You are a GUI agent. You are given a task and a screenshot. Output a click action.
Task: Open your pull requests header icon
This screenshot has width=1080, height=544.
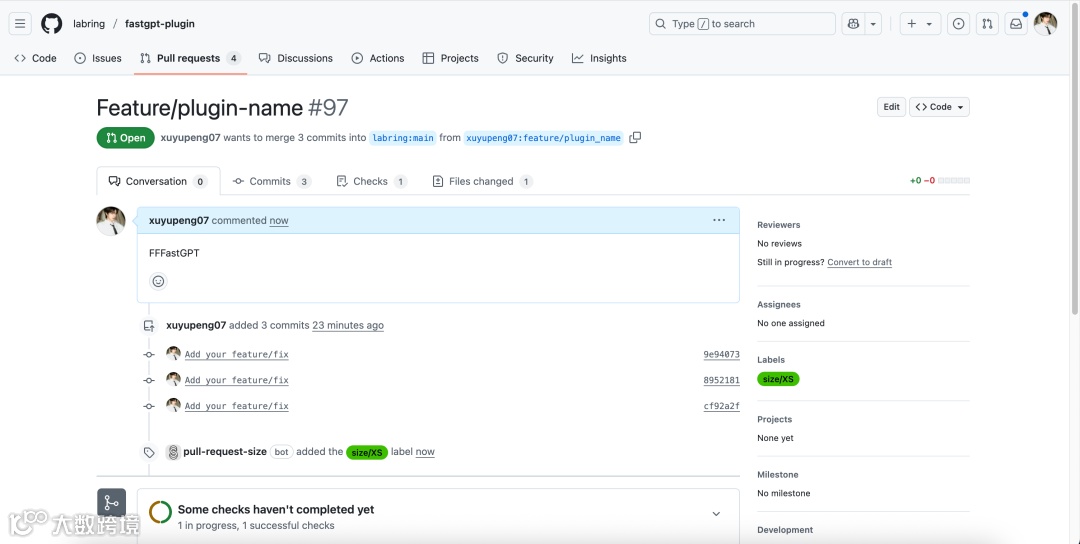987,23
